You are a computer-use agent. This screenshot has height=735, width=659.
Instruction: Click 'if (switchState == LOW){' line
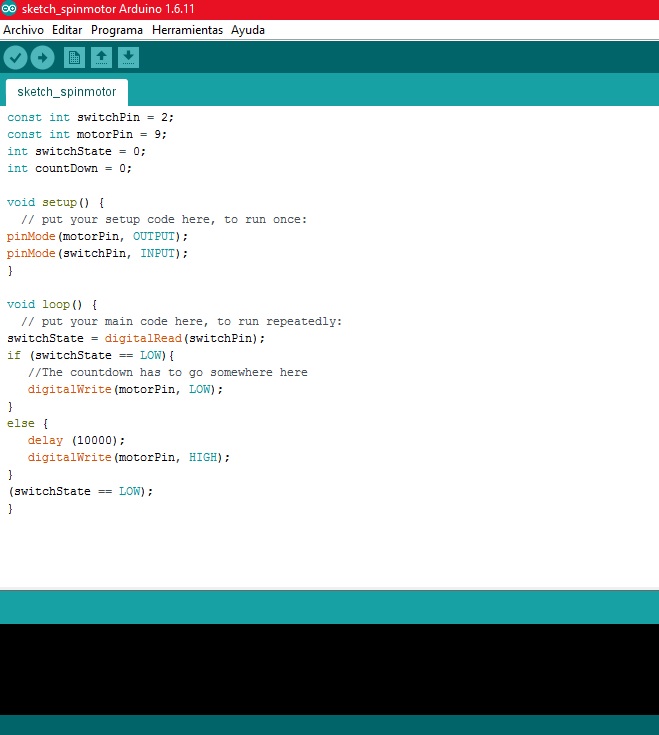pos(90,355)
